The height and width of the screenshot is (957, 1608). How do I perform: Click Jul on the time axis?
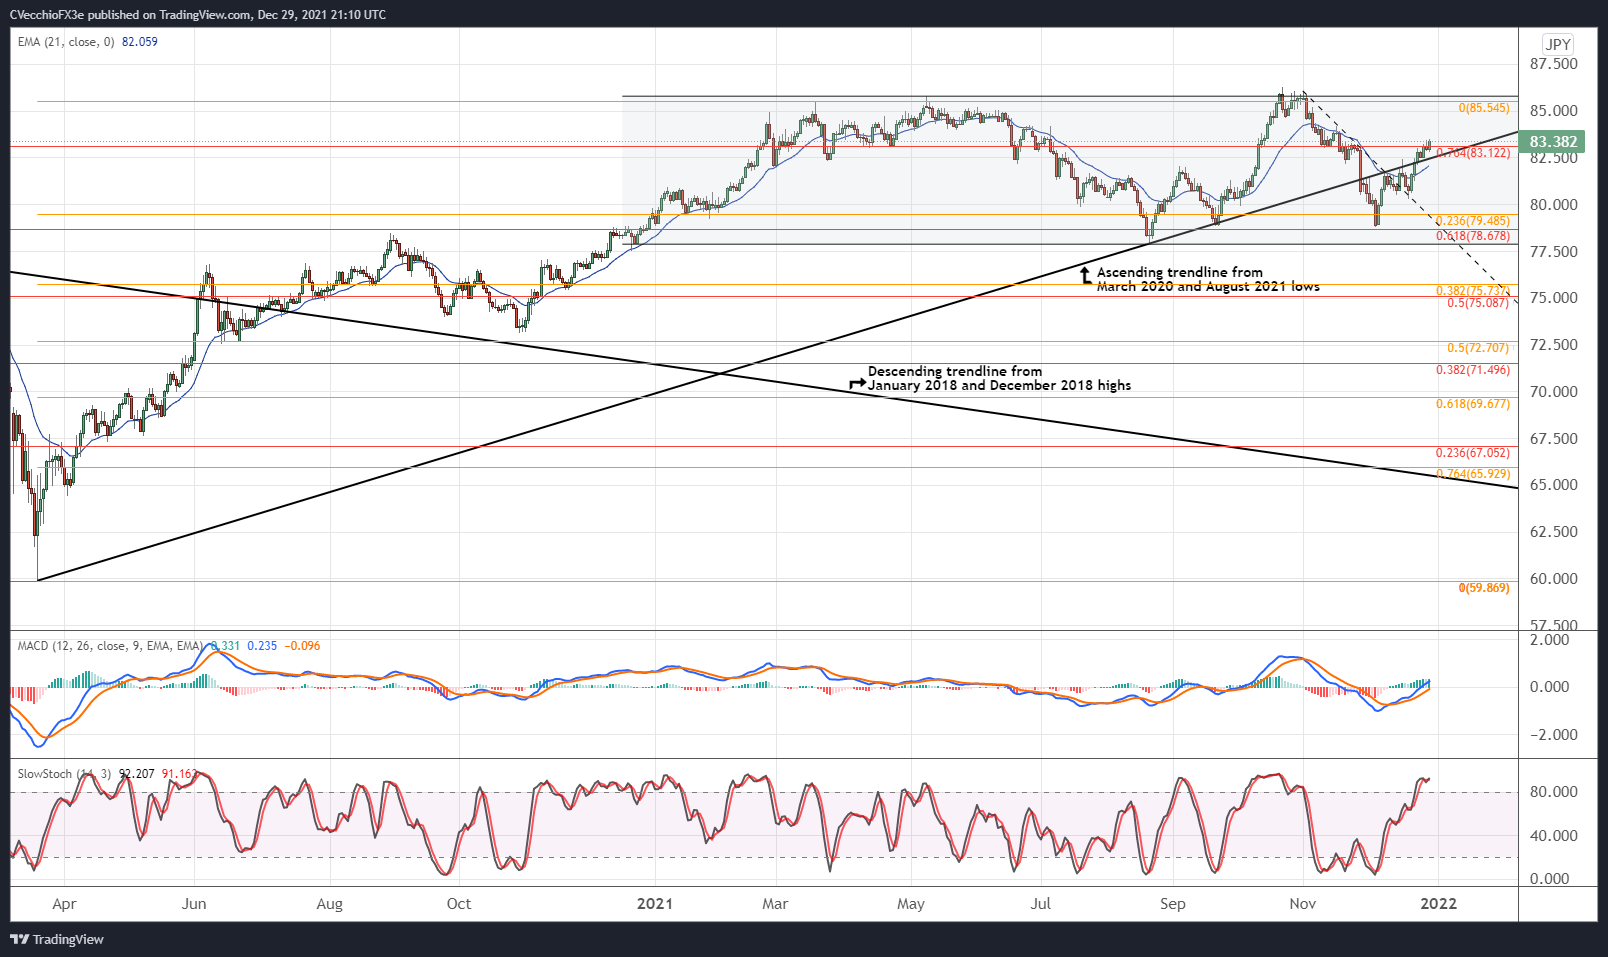pyautogui.click(x=1041, y=904)
